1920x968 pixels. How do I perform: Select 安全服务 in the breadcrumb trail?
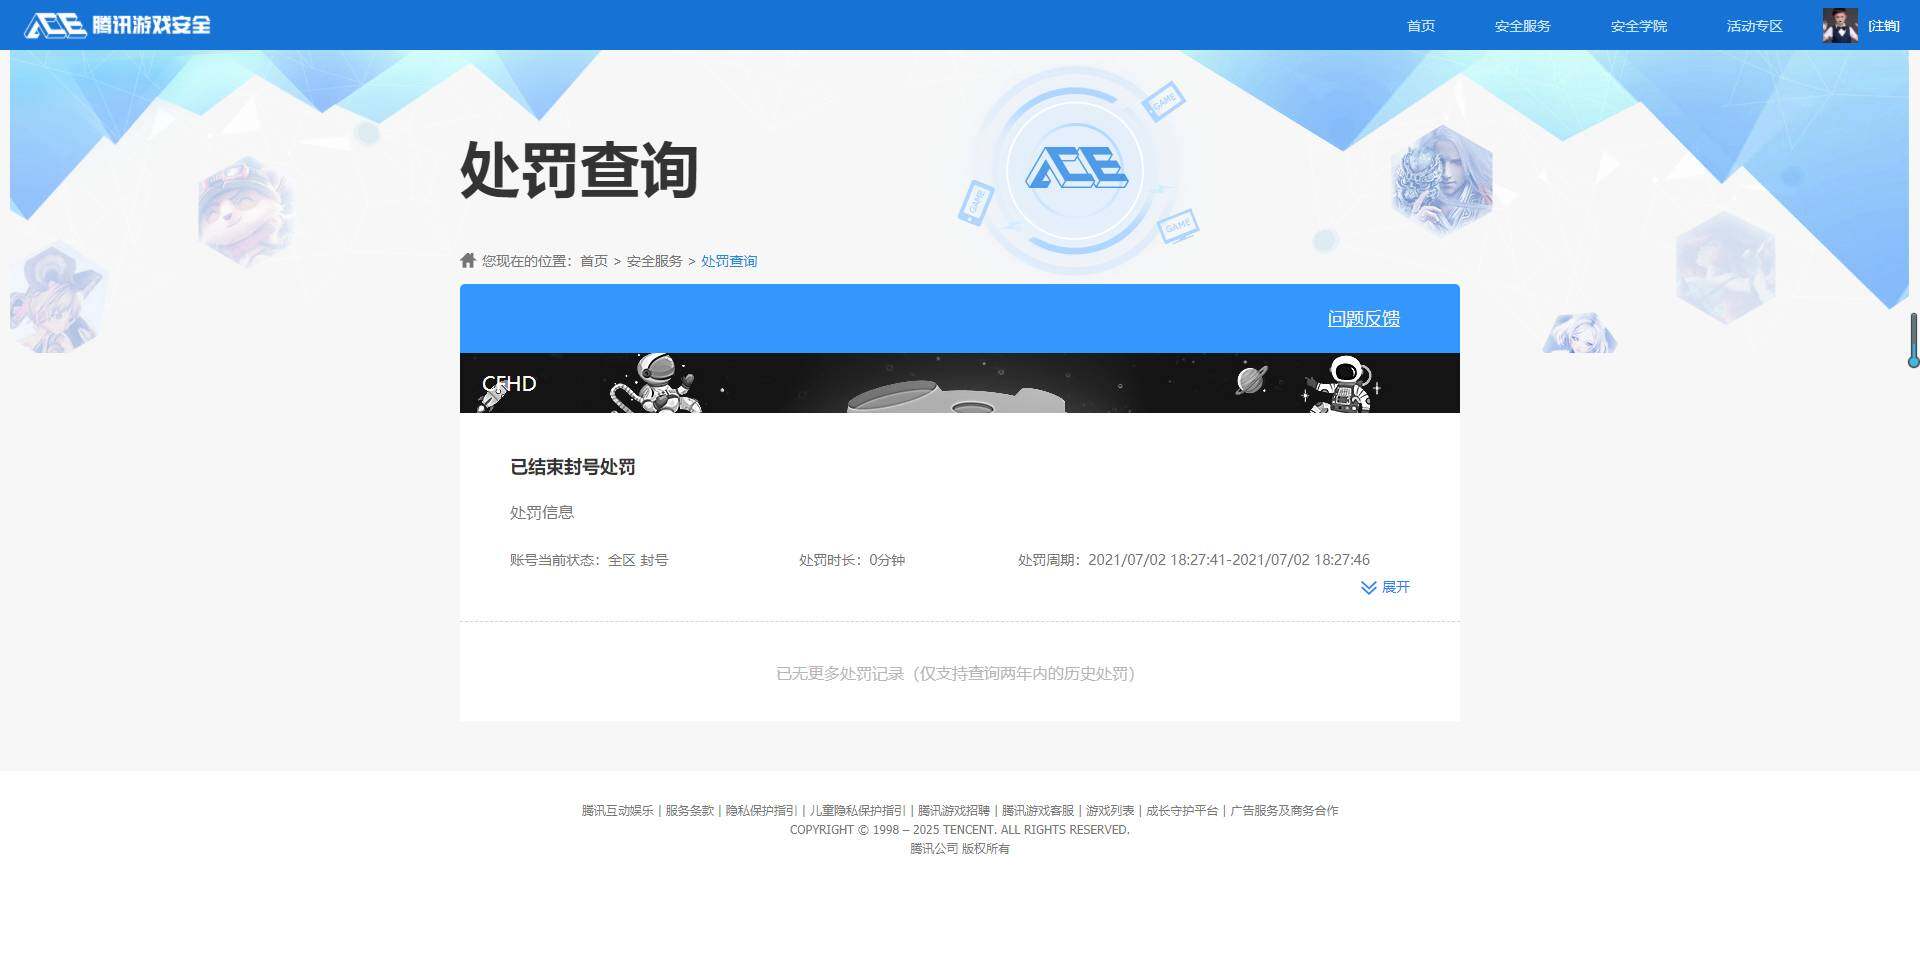[654, 261]
